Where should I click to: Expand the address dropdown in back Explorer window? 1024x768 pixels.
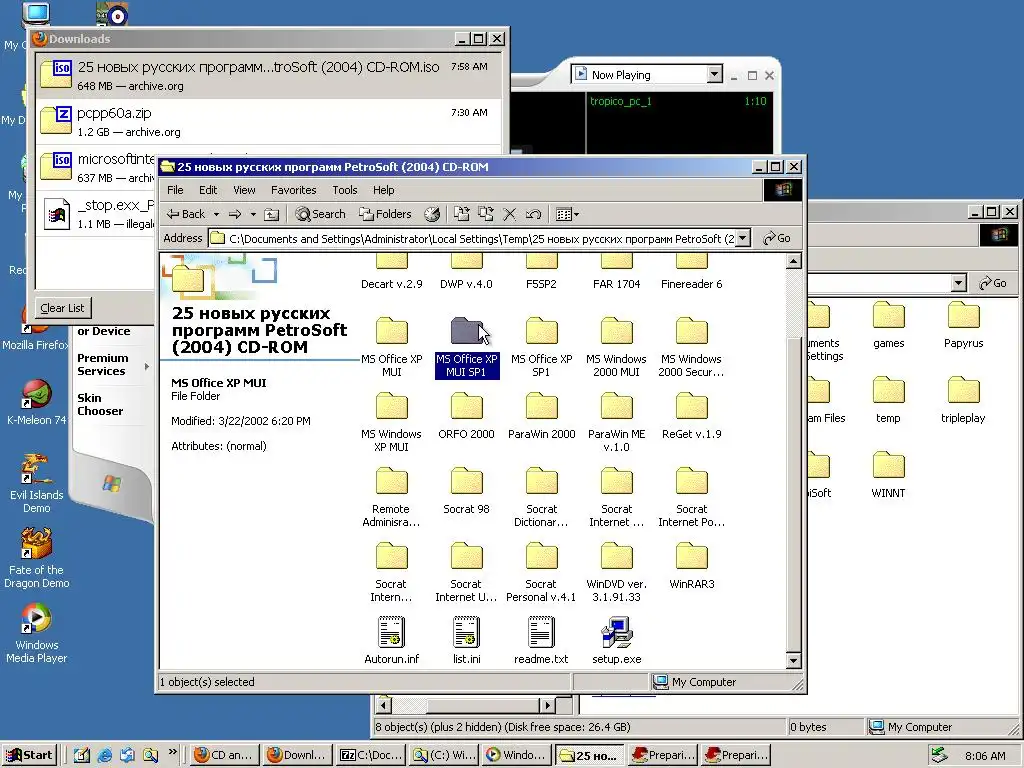pyautogui.click(x=958, y=283)
